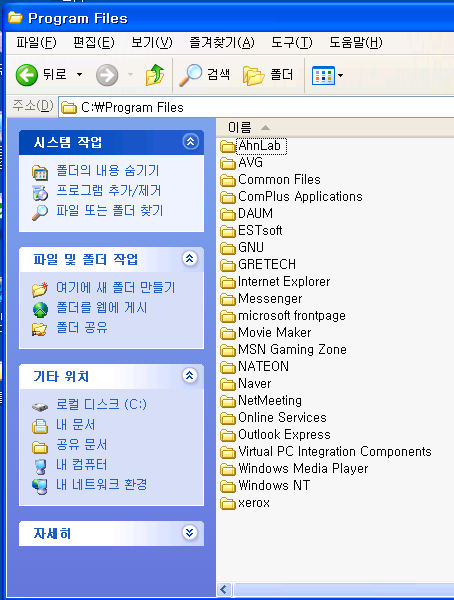Select the NetMeeting folder name
The height and width of the screenshot is (600, 454).
(270, 401)
